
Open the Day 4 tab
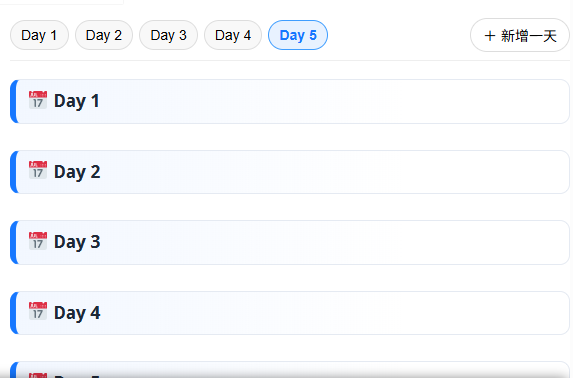pos(233,35)
